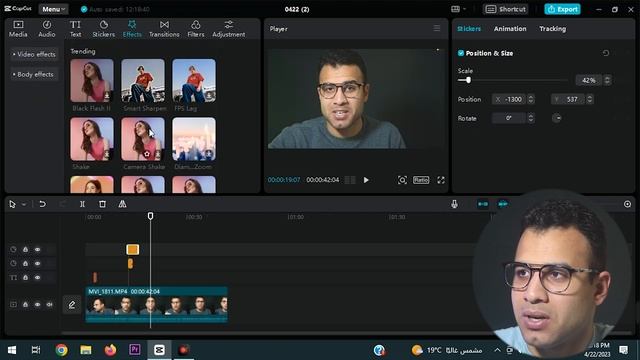Switch to the Animation tab

click(510, 29)
